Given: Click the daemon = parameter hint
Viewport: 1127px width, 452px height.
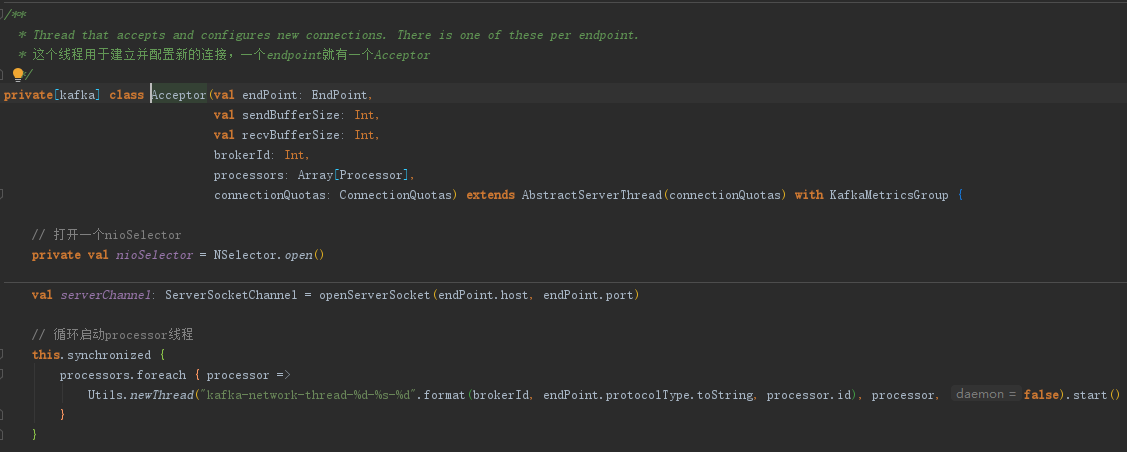Looking at the screenshot, I should pyautogui.click(x=985, y=395).
